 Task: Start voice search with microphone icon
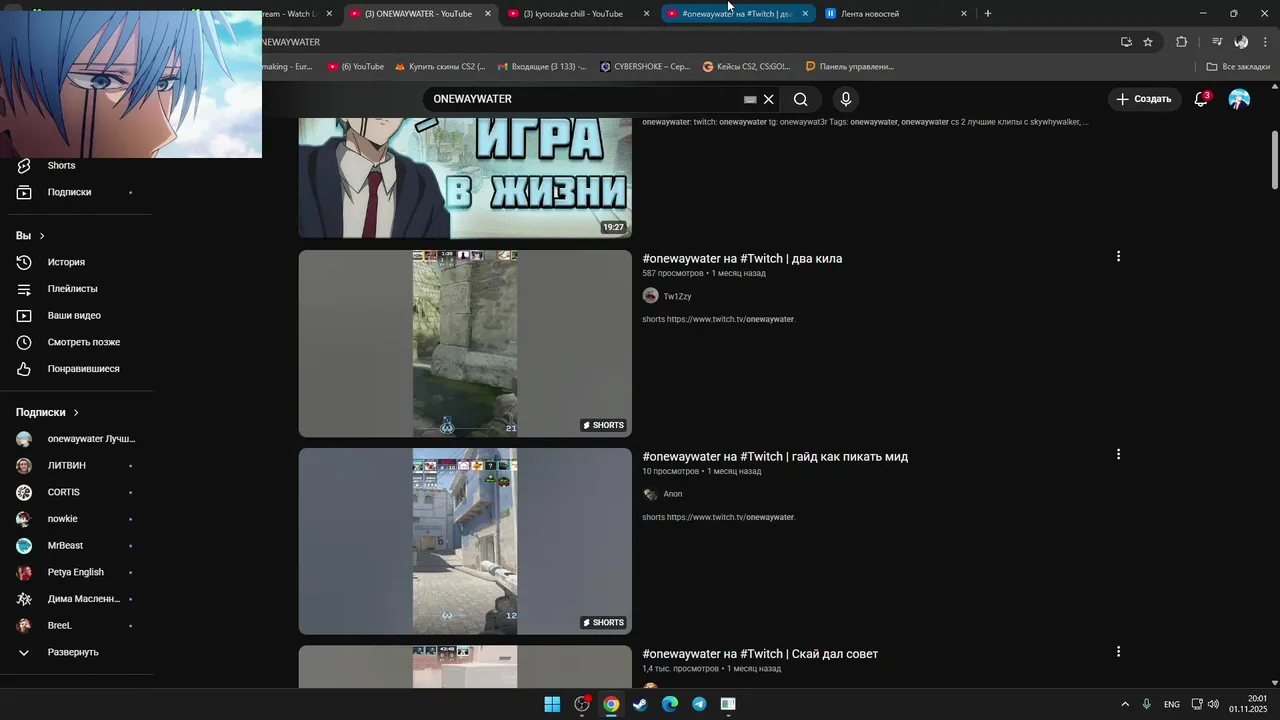[846, 99]
